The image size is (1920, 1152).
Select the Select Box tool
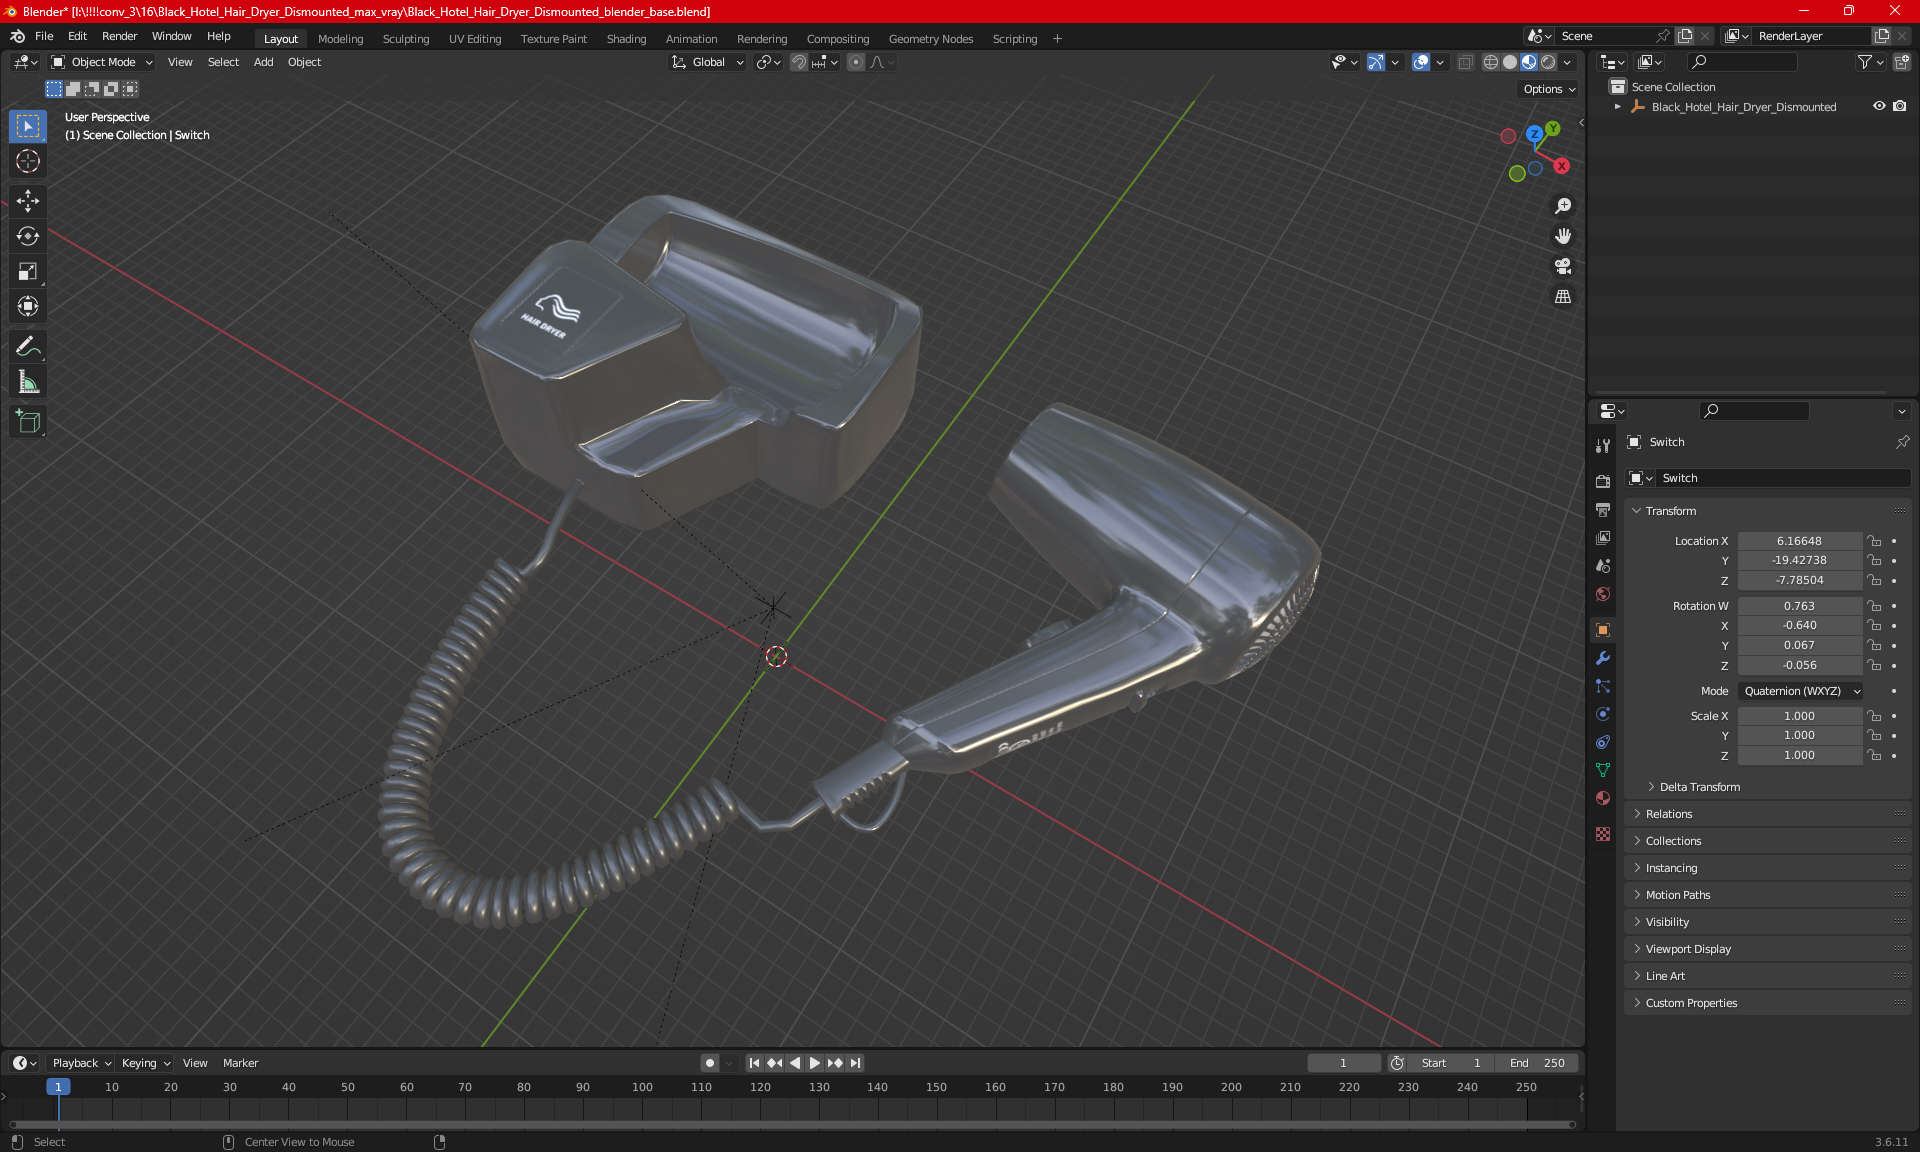tap(28, 126)
